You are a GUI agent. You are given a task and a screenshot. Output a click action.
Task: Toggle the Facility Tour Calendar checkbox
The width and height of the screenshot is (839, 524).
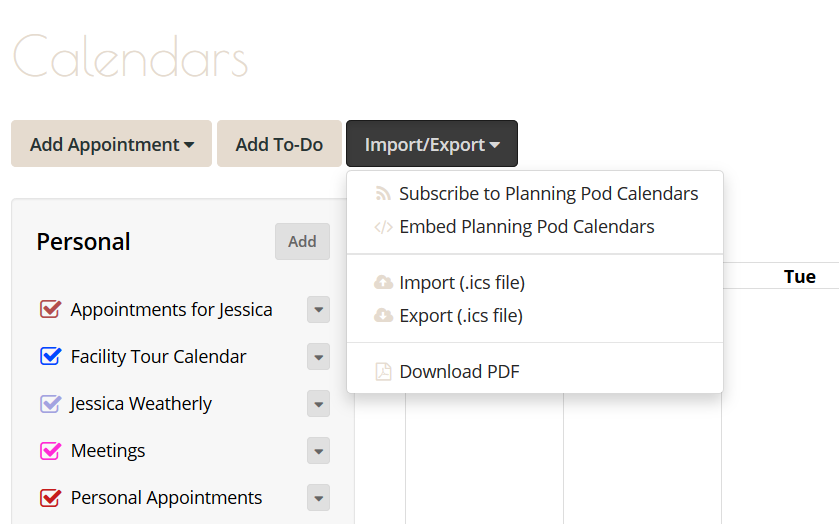50,356
